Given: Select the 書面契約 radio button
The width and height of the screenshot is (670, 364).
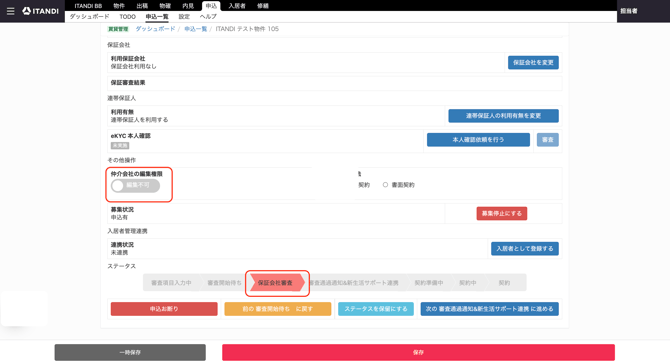Looking at the screenshot, I should click(385, 185).
